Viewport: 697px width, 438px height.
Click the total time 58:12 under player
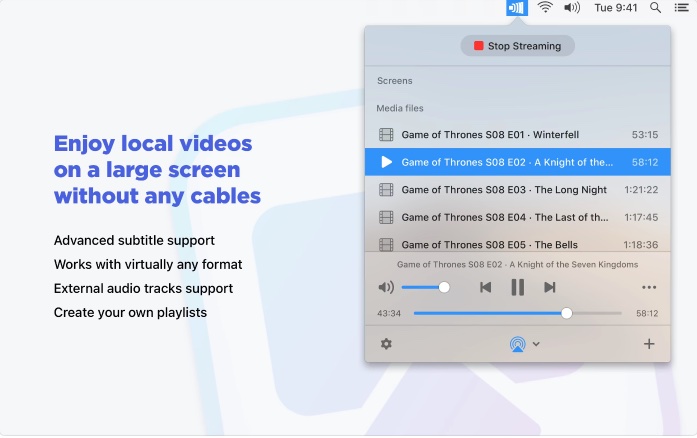tap(647, 313)
